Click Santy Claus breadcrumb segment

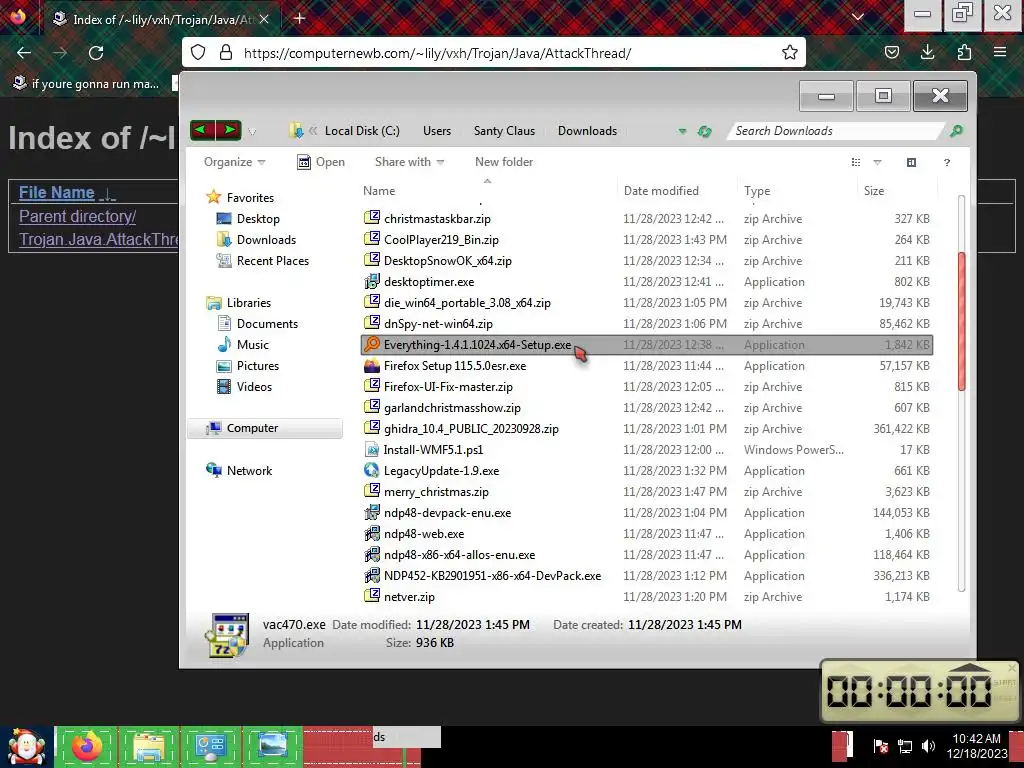pyautogui.click(x=504, y=131)
